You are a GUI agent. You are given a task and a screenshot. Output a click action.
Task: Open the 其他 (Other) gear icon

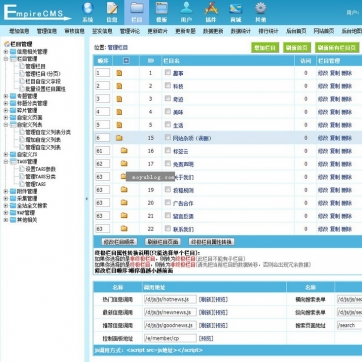pyautogui.click(x=261, y=12)
